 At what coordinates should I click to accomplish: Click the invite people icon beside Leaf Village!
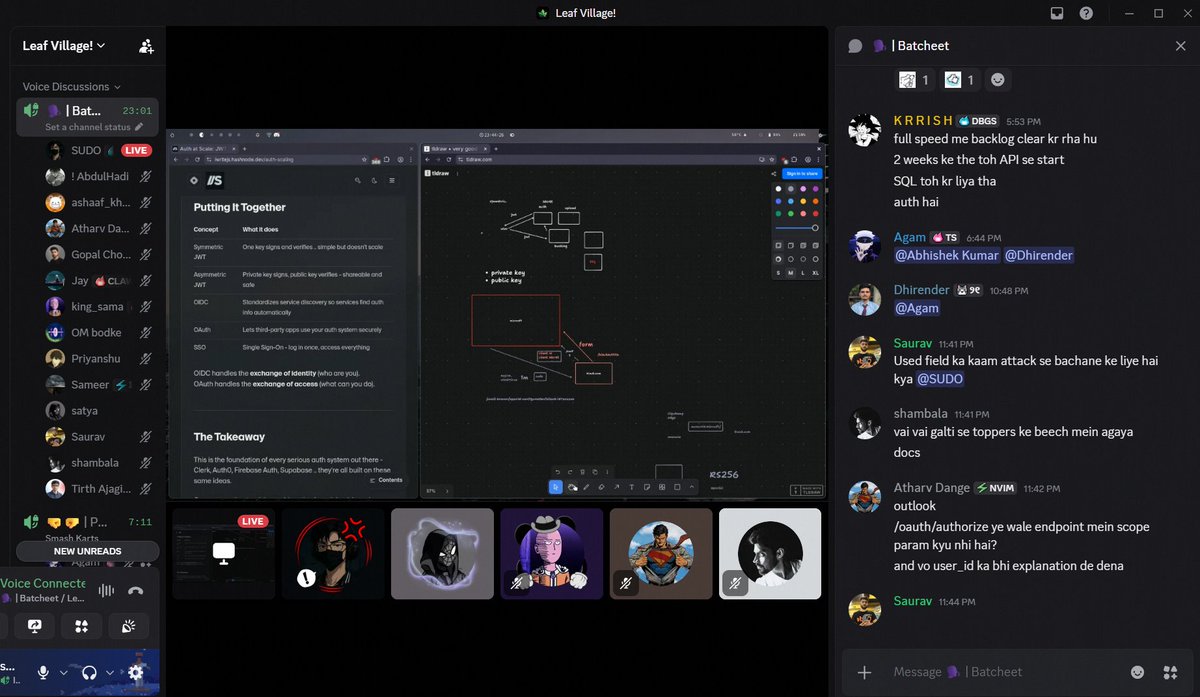(x=146, y=46)
